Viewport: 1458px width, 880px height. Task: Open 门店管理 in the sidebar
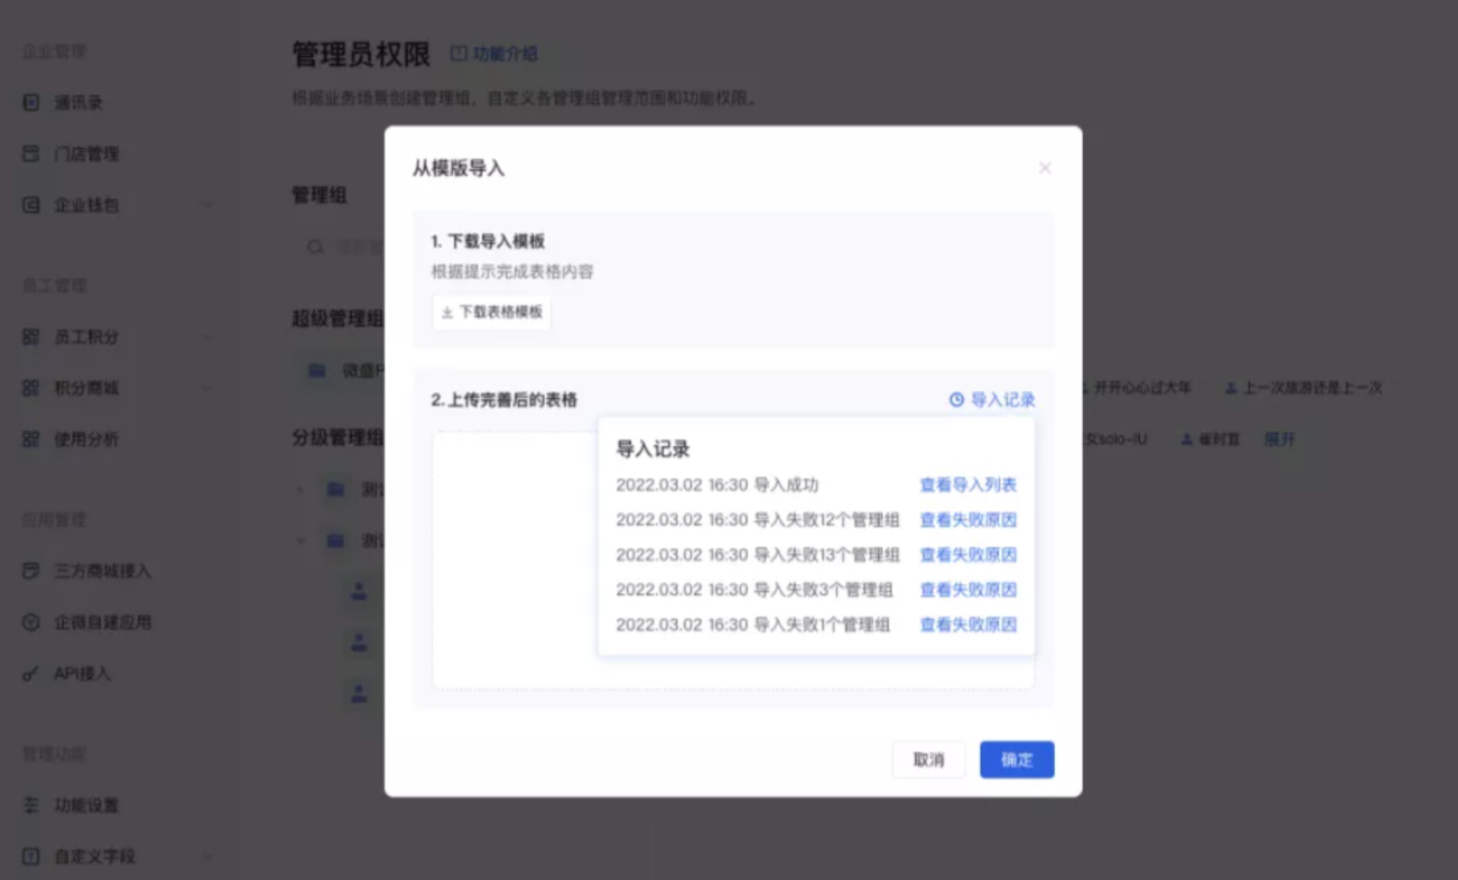click(86, 153)
